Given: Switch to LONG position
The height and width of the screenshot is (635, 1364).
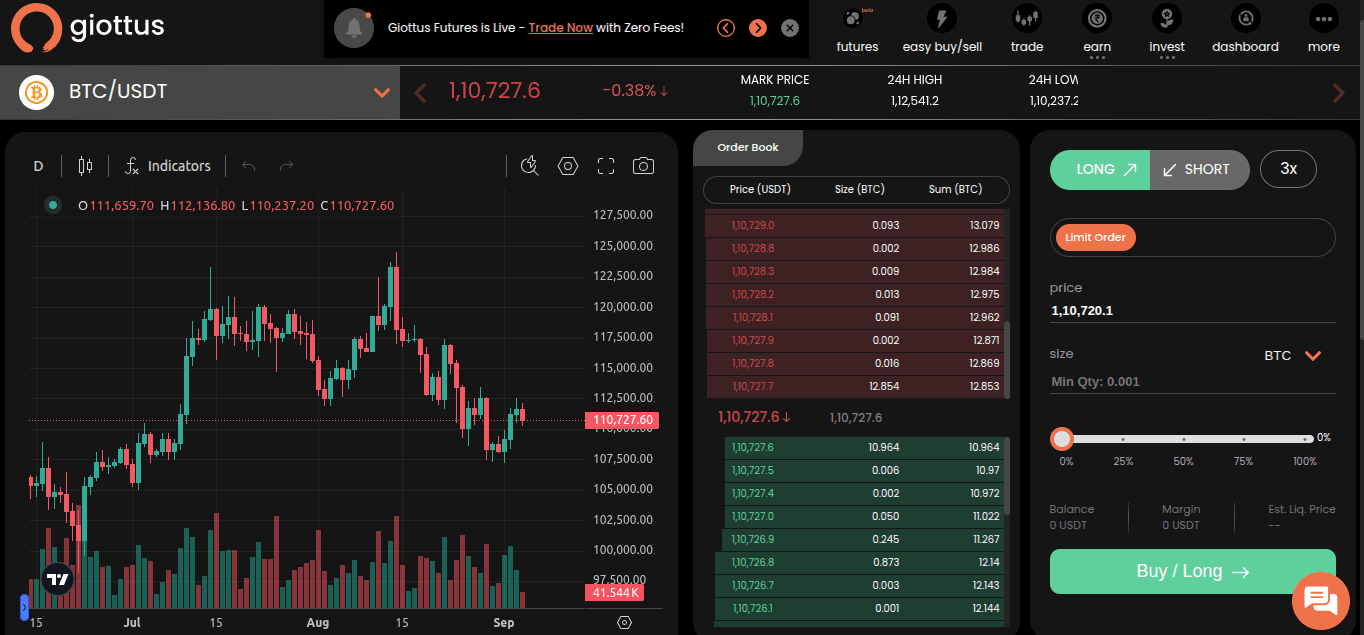Looking at the screenshot, I should click(x=1100, y=170).
